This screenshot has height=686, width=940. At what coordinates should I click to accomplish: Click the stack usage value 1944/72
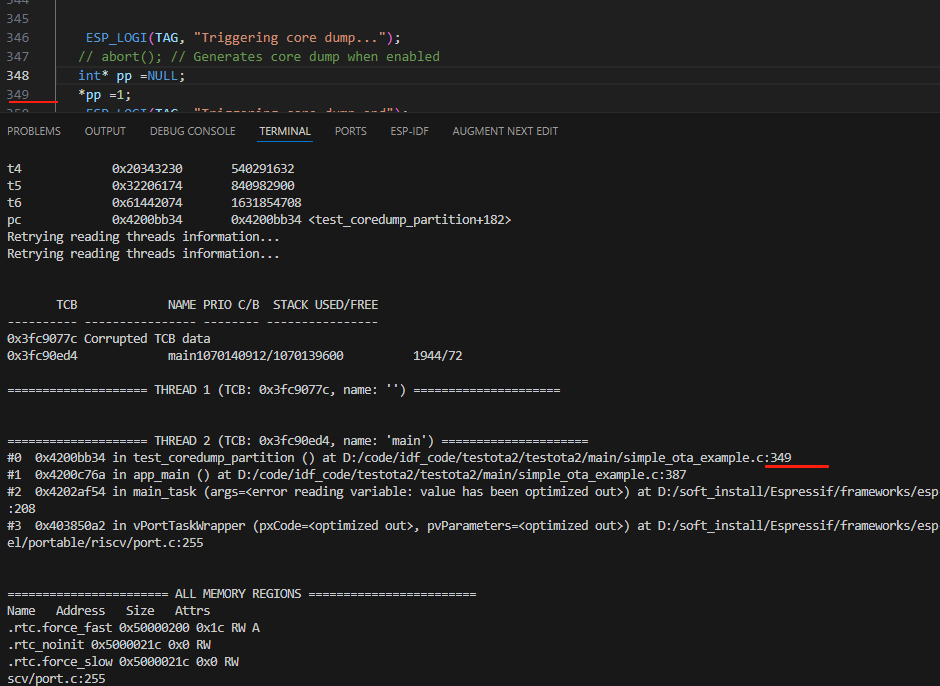(x=438, y=356)
